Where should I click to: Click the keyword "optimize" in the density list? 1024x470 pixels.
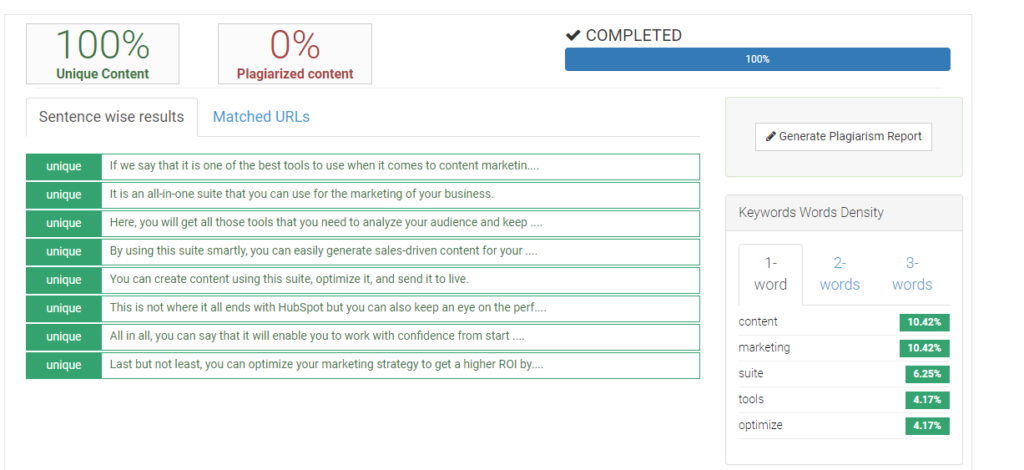click(762, 425)
